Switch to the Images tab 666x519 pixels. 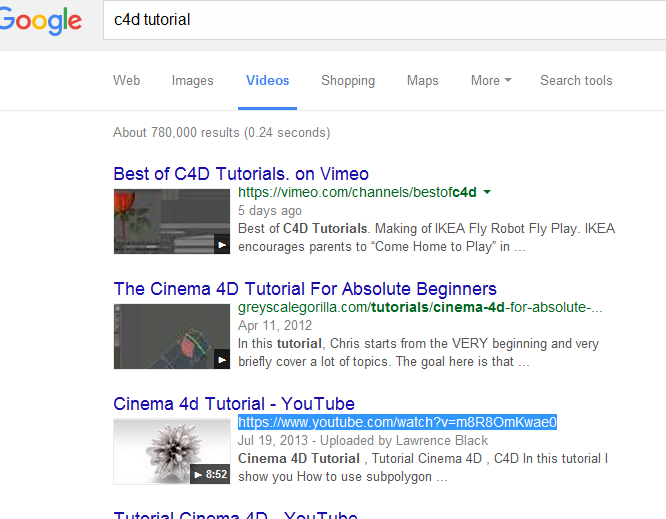pyautogui.click(x=192, y=80)
